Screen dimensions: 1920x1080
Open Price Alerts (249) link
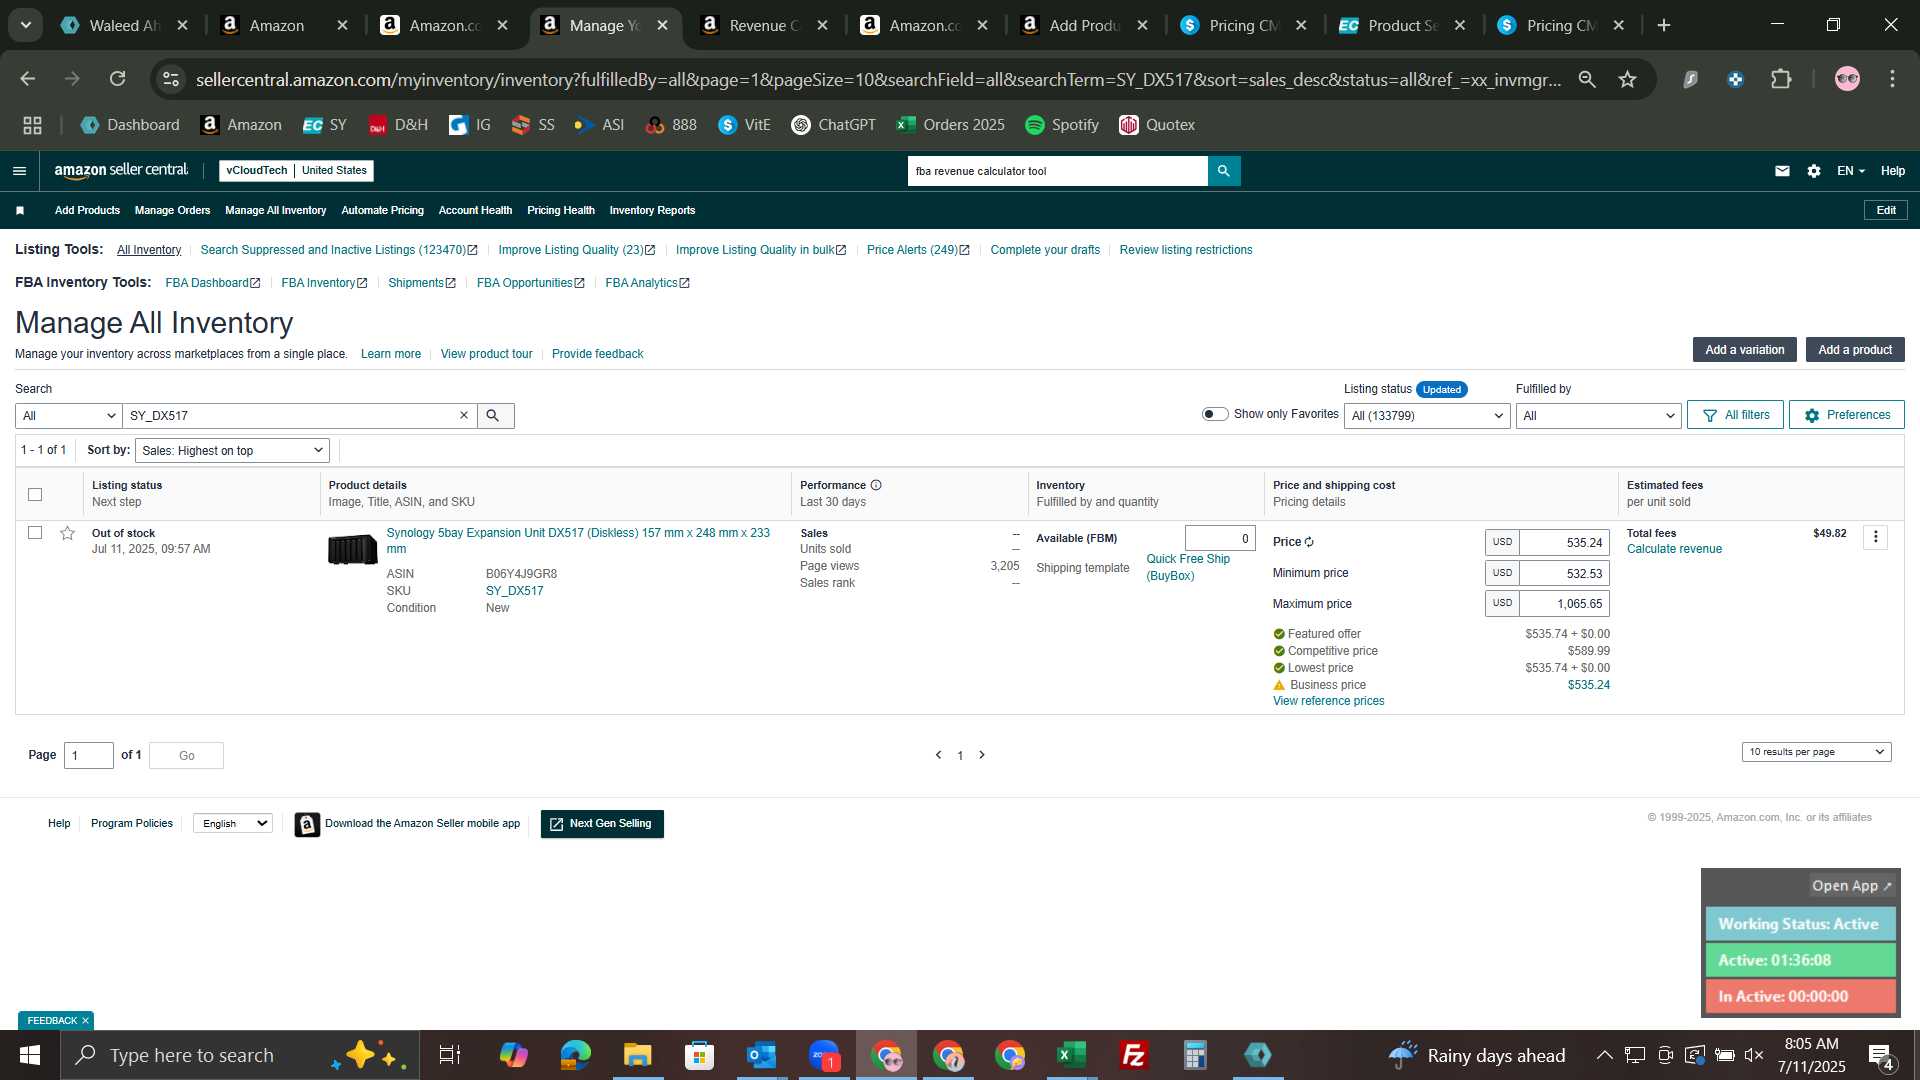[918, 250]
